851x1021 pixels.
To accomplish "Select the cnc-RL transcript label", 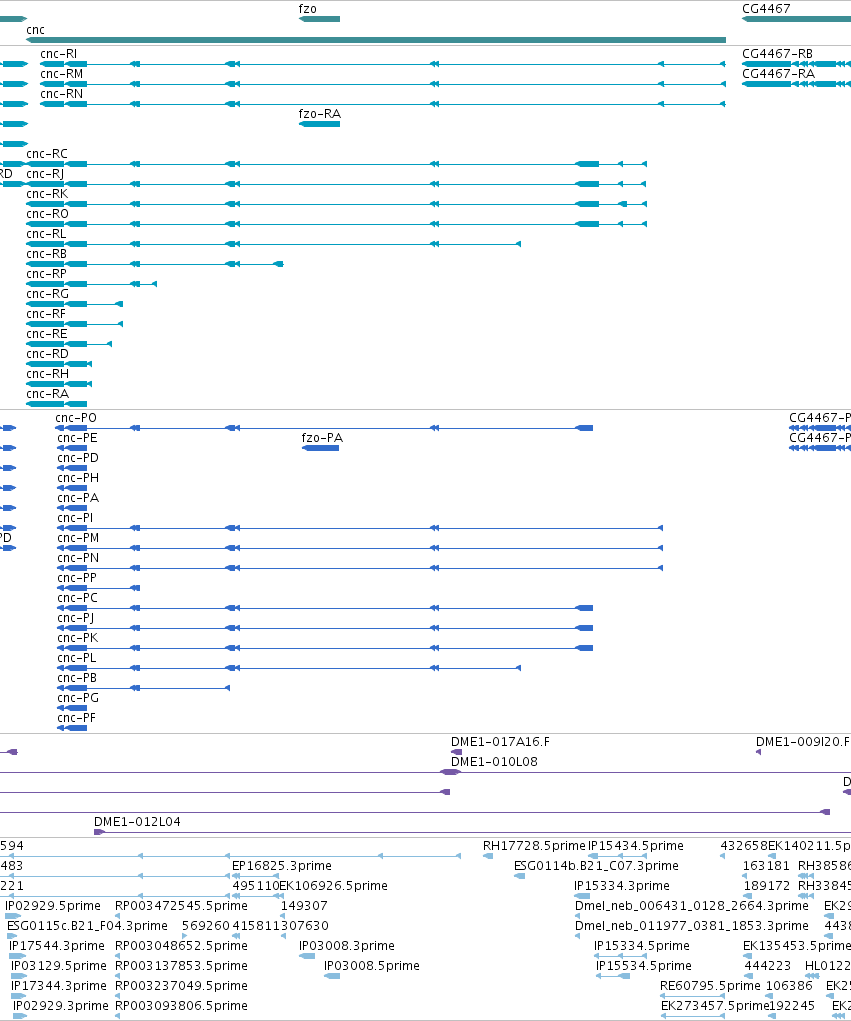I will (x=46, y=234).
